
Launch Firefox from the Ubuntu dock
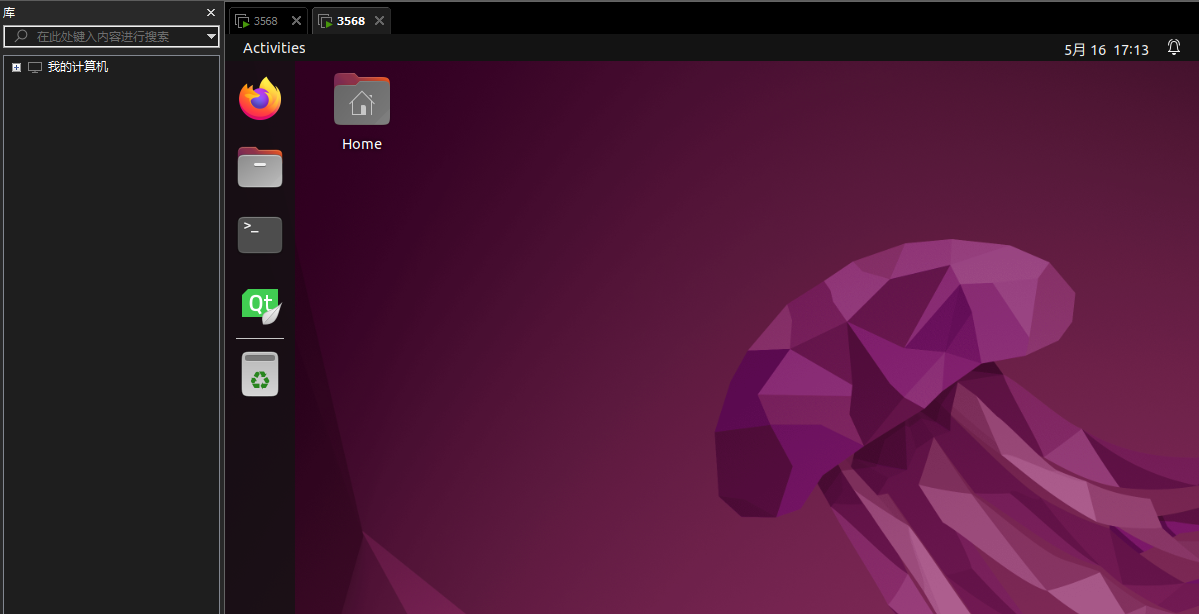(x=260, y=99)
